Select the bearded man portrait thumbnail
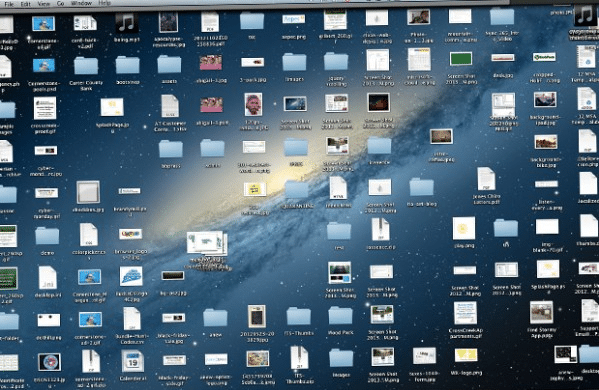The height and width of the screenshot is (390, 599). click(253, 104)
